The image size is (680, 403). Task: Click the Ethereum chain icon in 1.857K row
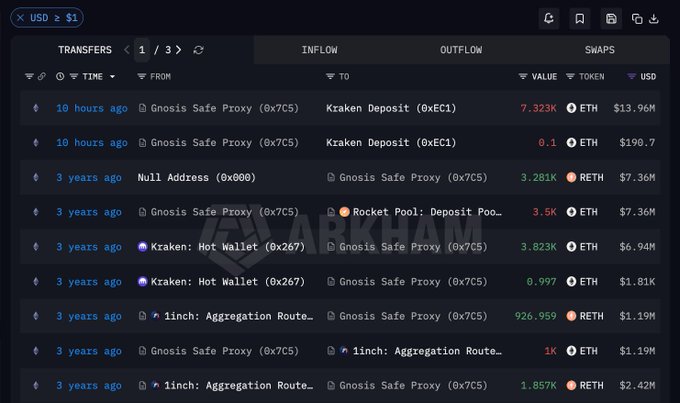[x=36, y=386]
